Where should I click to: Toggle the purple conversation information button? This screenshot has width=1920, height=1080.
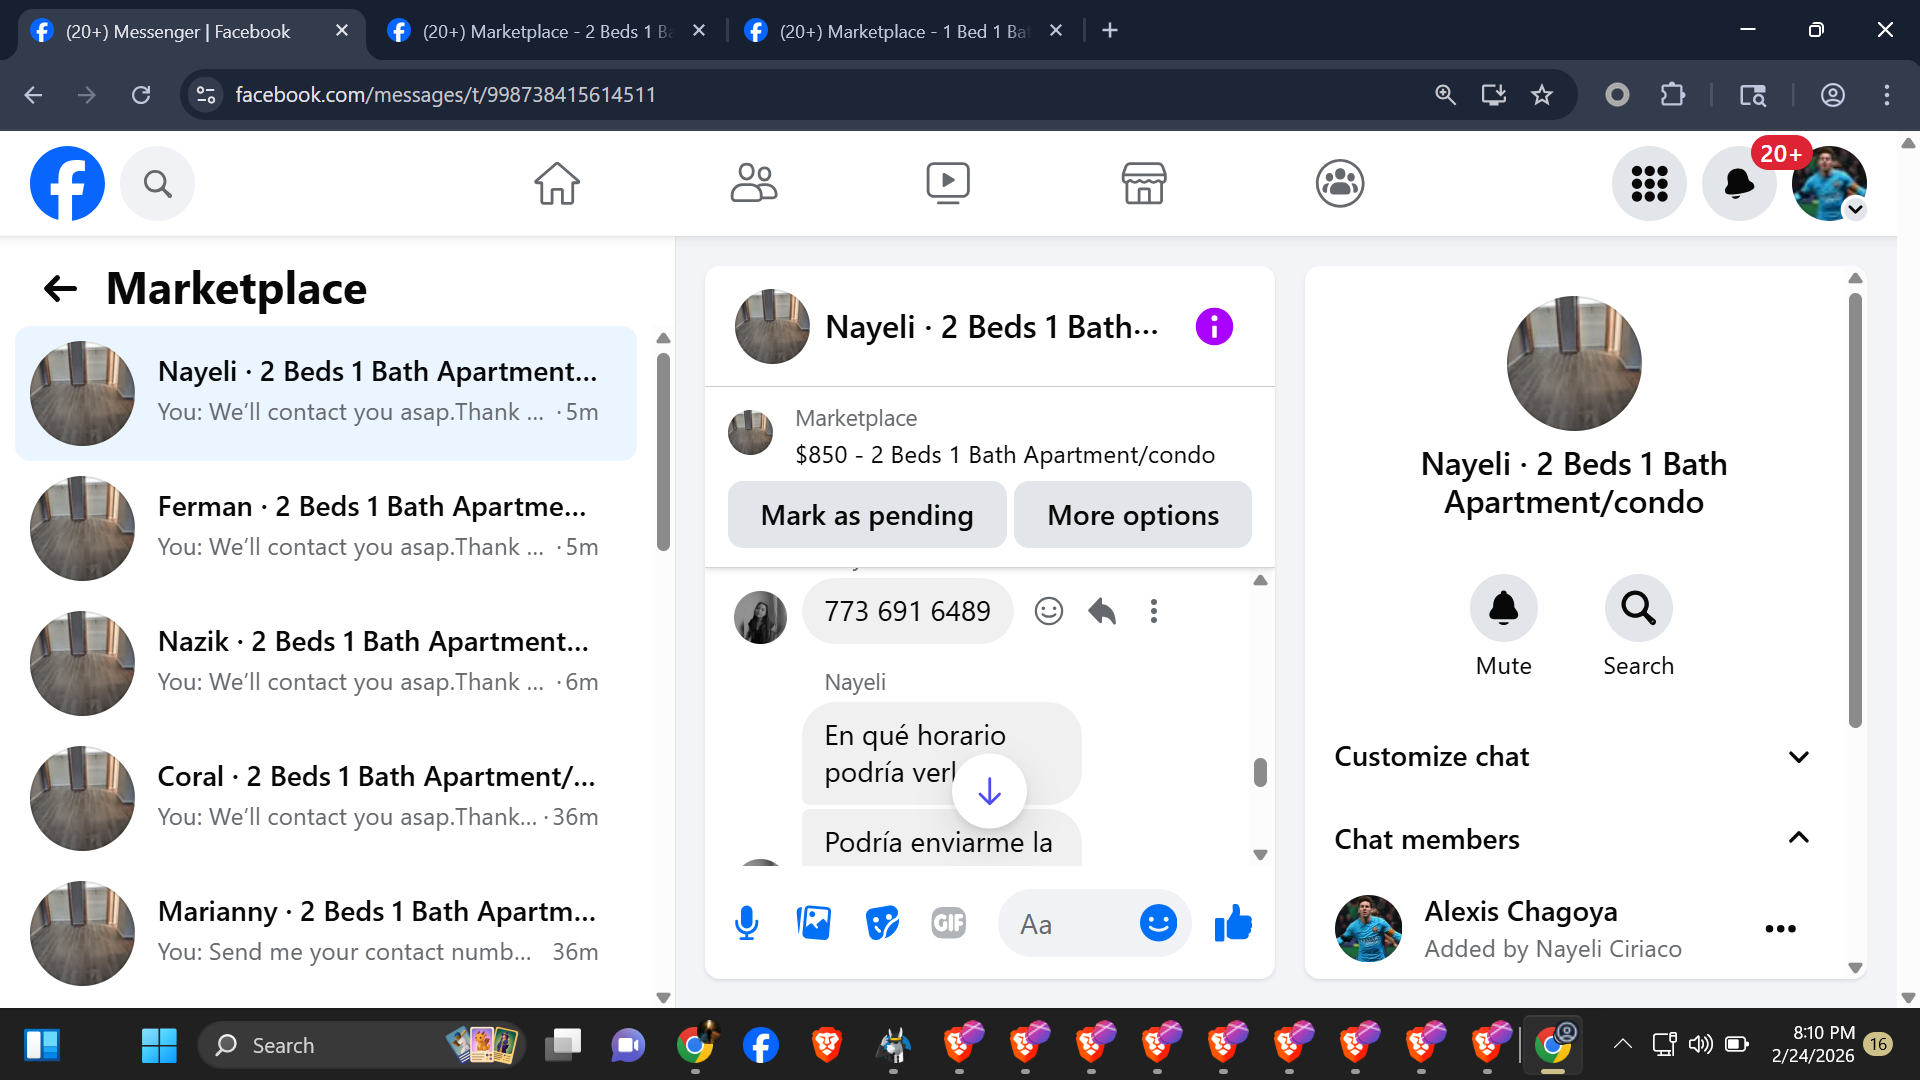click(x=1214, y=327)
